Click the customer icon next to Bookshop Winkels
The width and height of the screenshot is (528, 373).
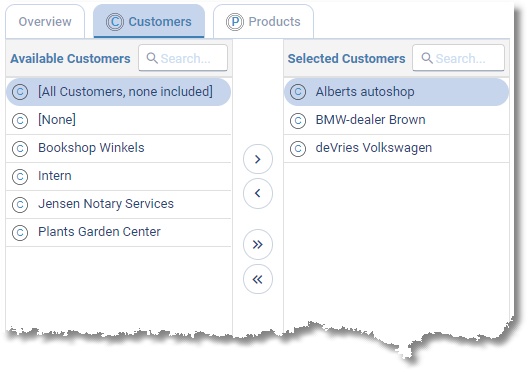[20, 148]
